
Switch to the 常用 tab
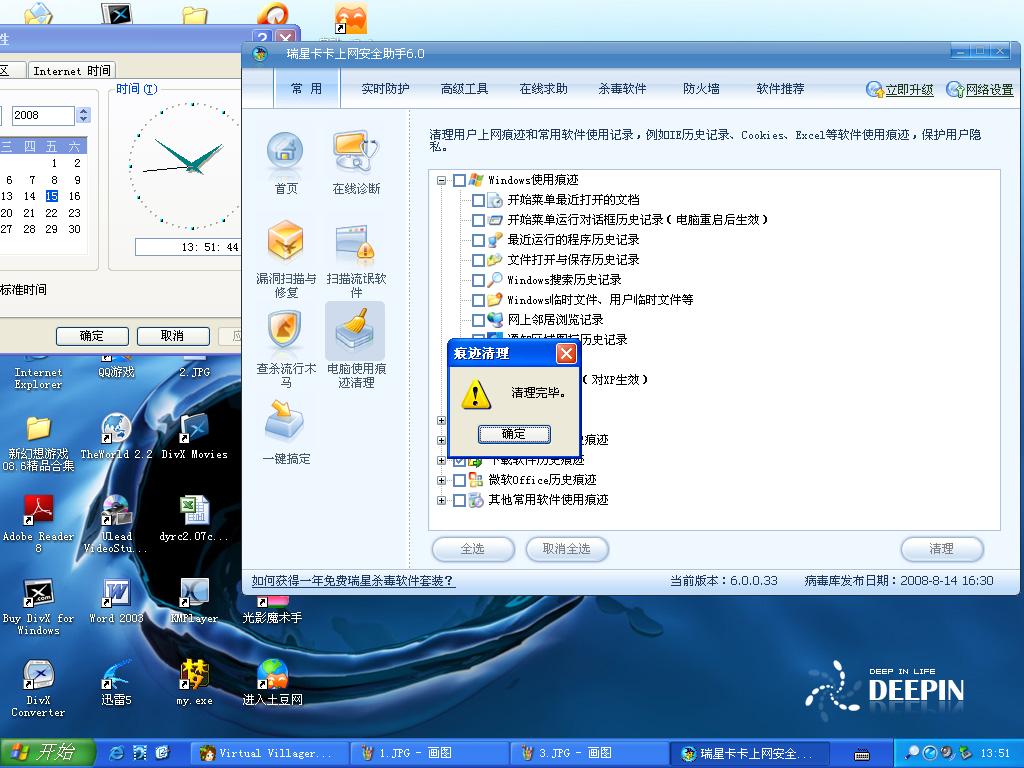coord(307,88)
